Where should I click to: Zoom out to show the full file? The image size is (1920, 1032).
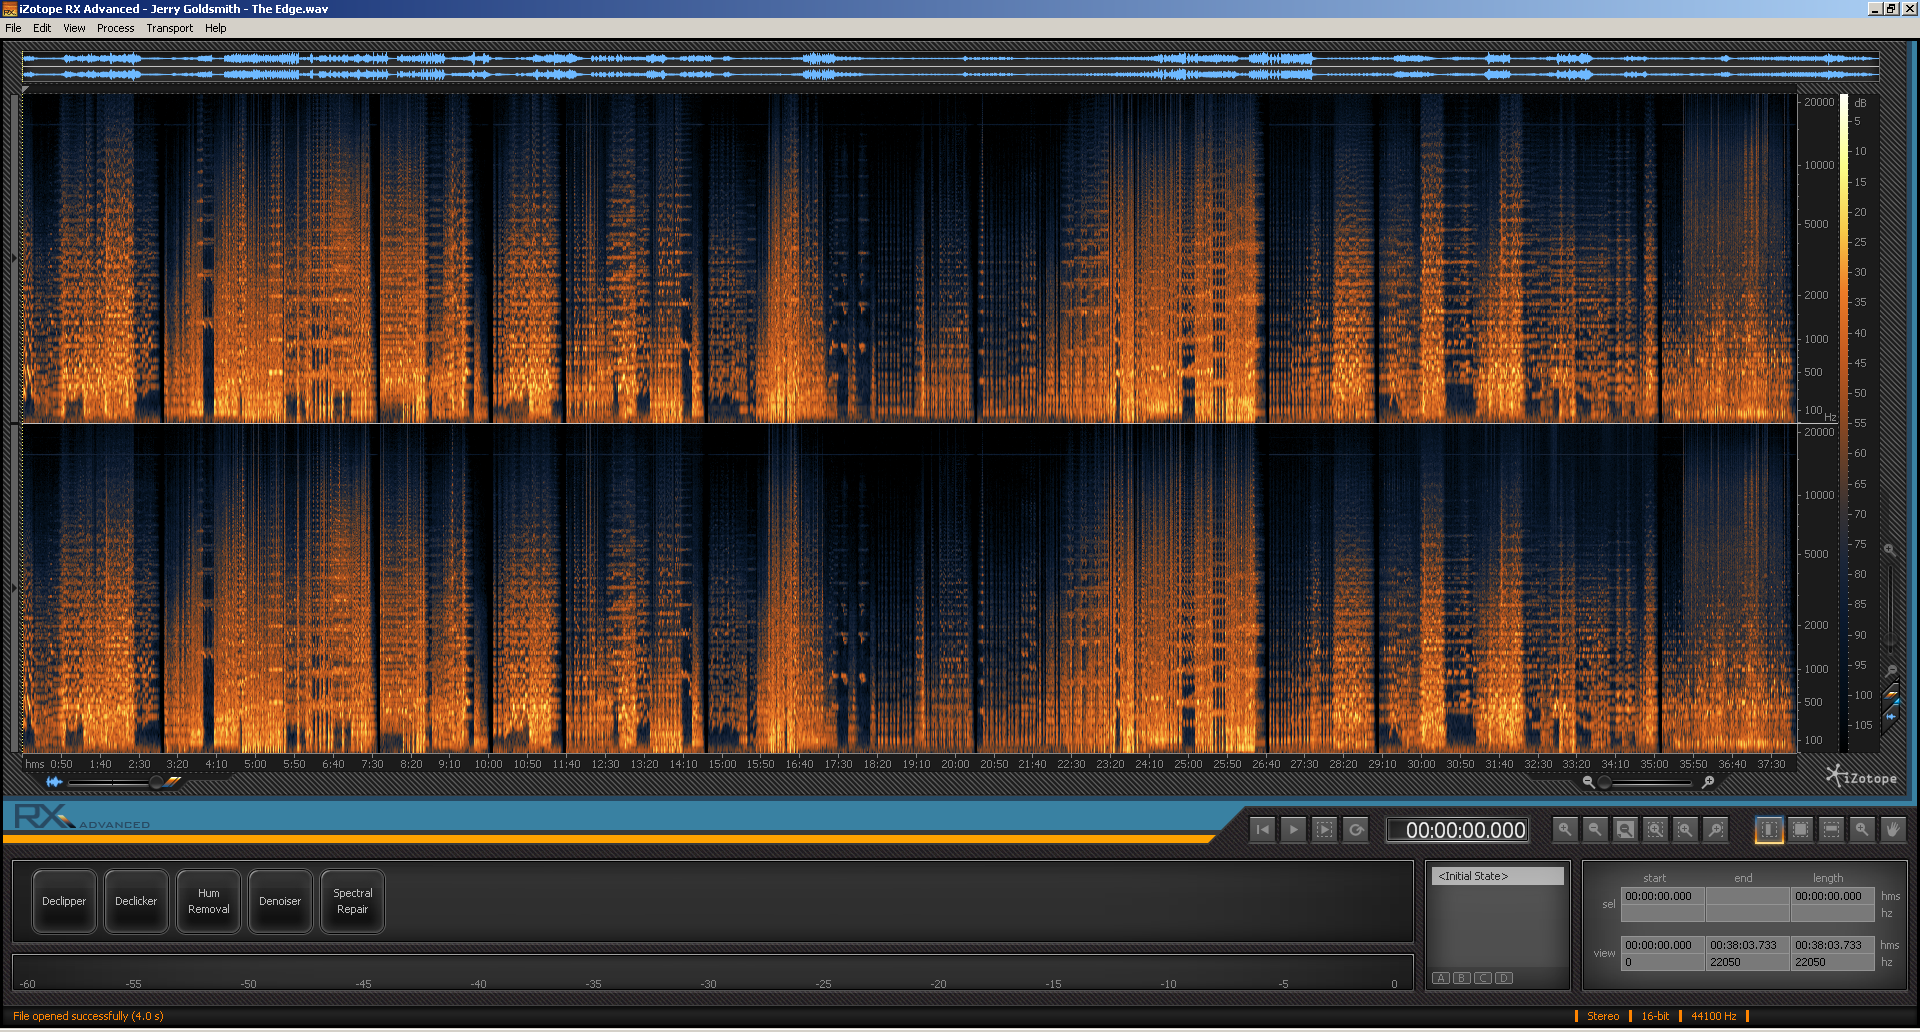(x=1626, y=829)
